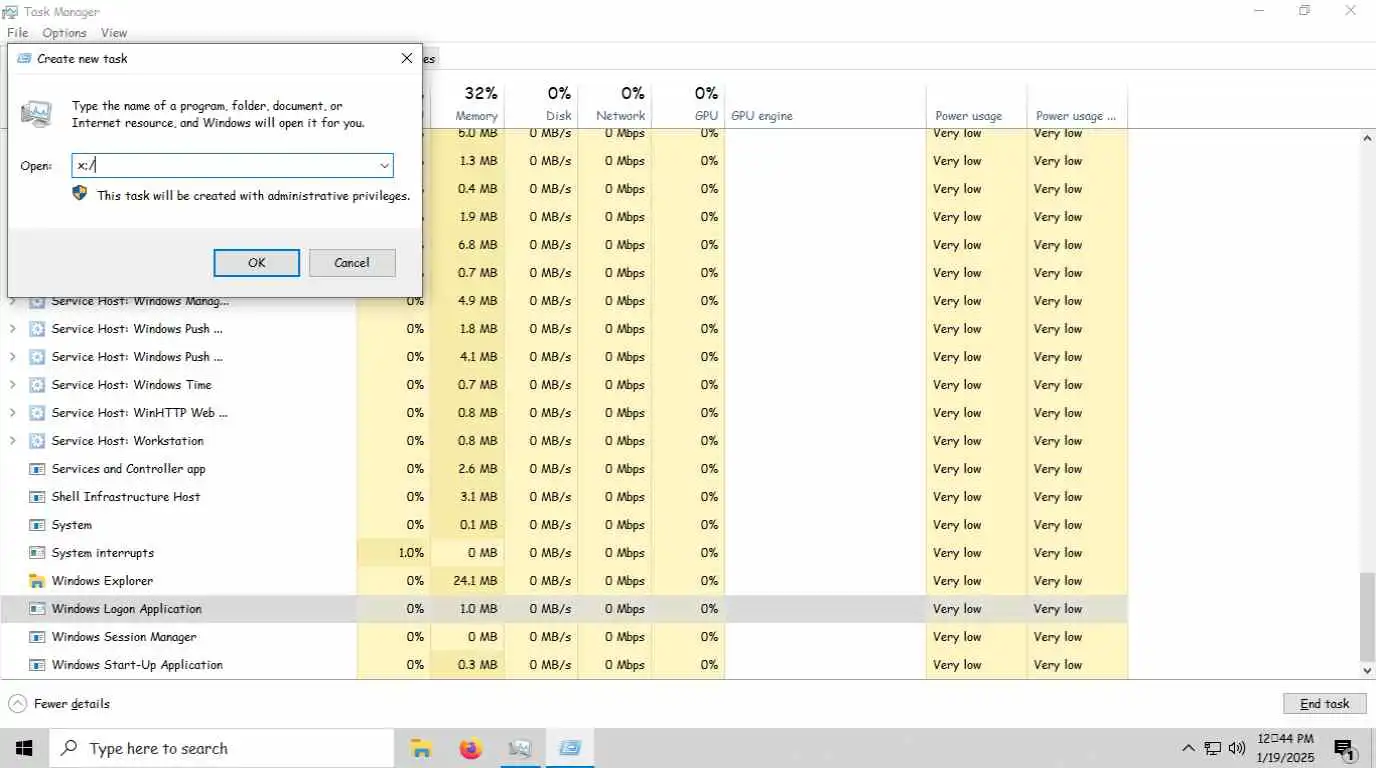Image resolution: width=1376 pixels, height=768 pixels.
Task: Click Cancel in Create new task dialog
Action: click(352, 263)
